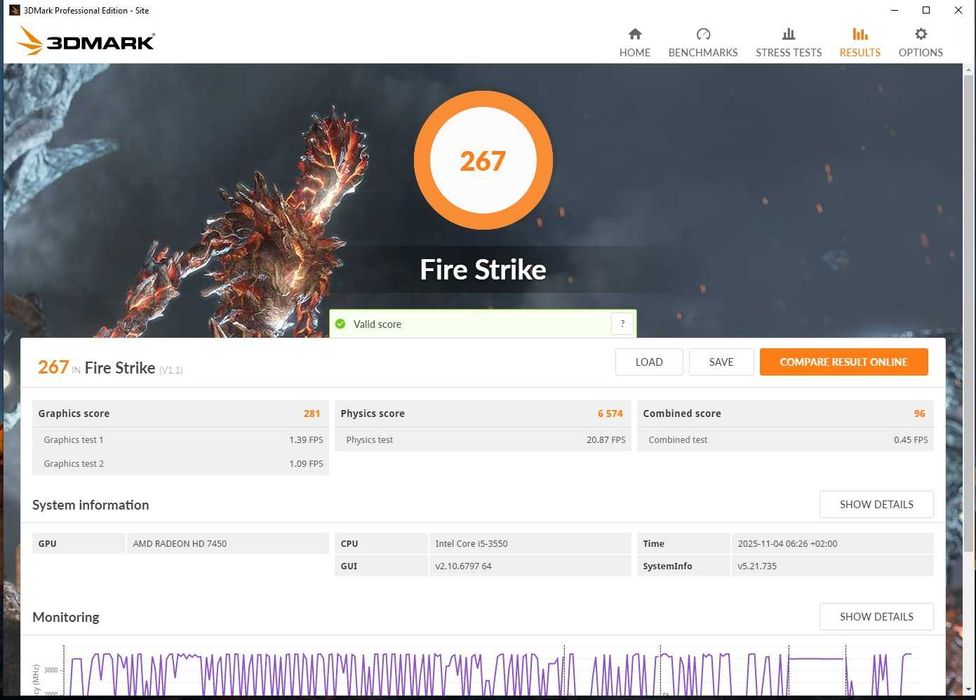Click the Valid score label

tap(377, 324)
